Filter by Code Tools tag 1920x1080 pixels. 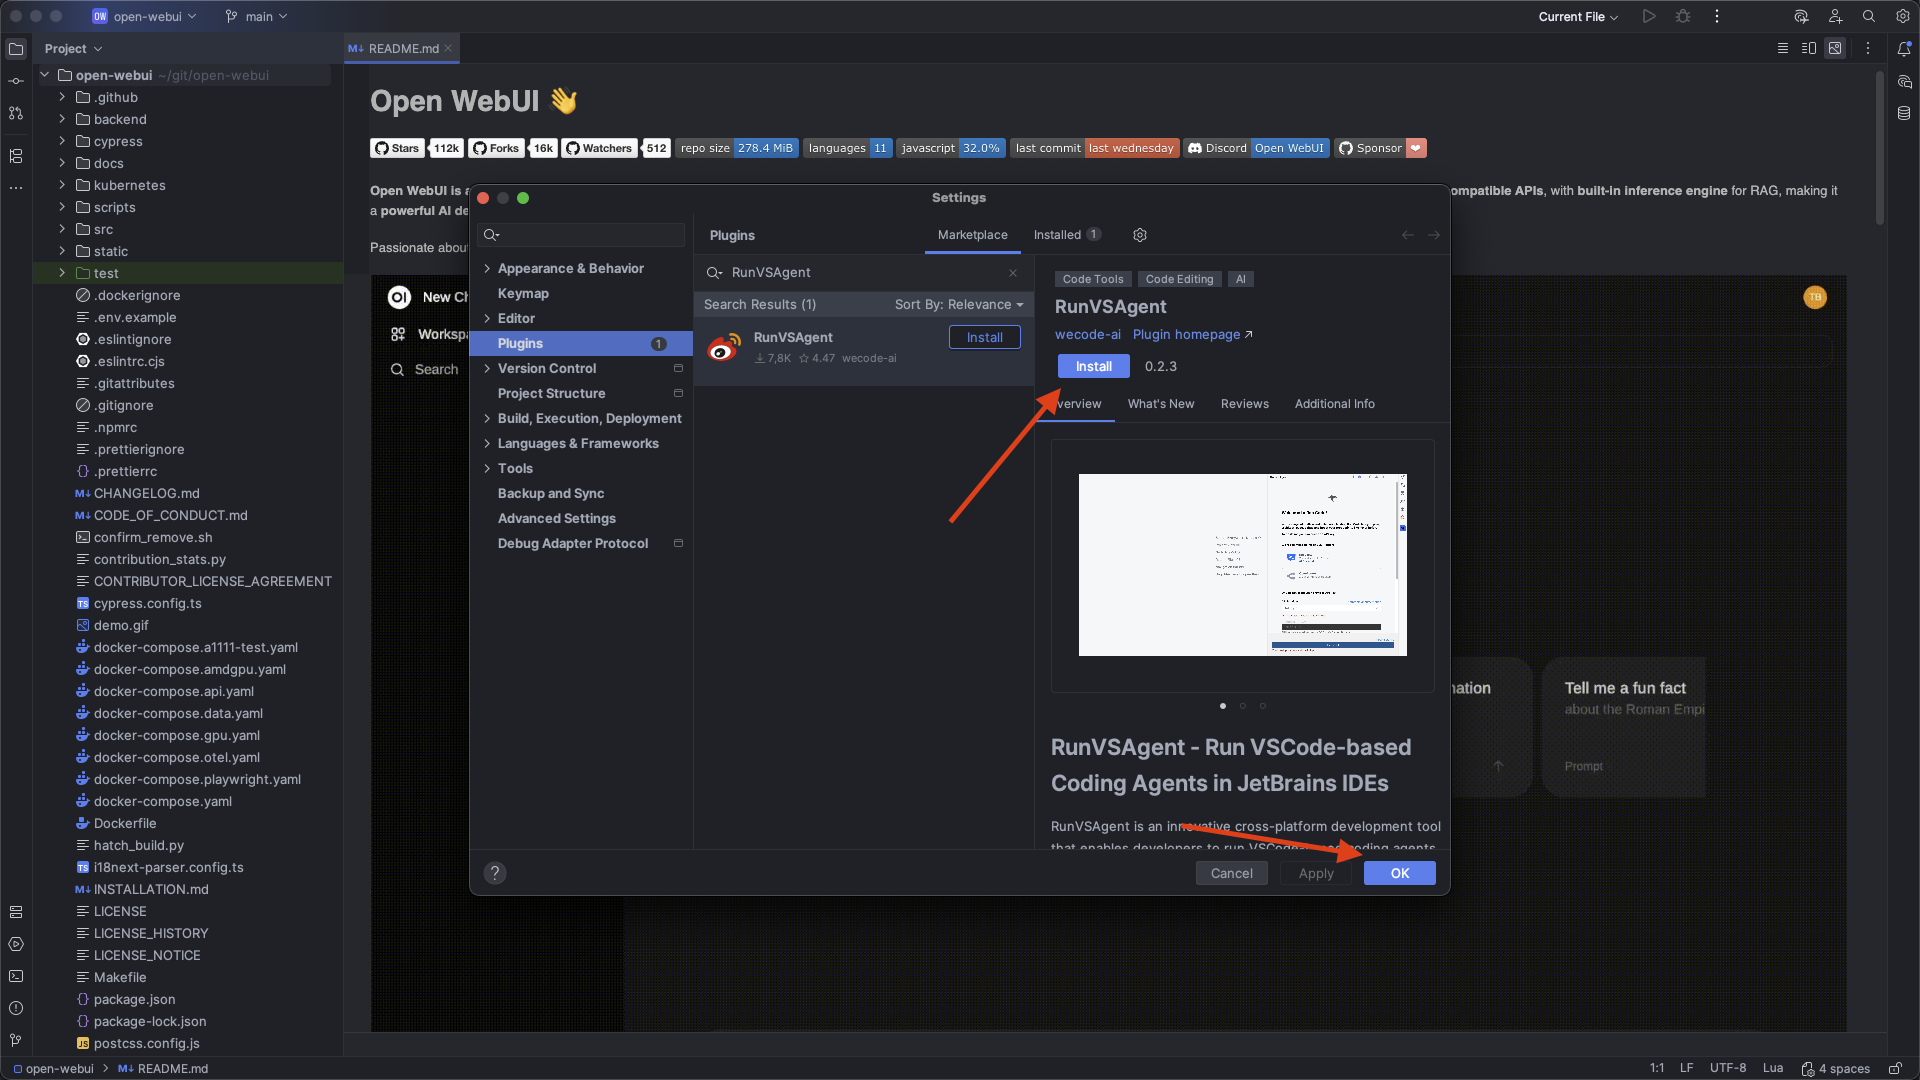pyautogui.click(x=1093, y=280)
